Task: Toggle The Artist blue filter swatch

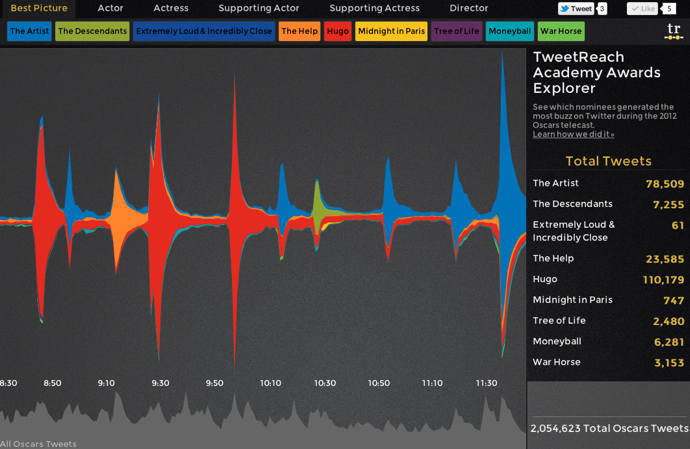Action: [29, 31]
